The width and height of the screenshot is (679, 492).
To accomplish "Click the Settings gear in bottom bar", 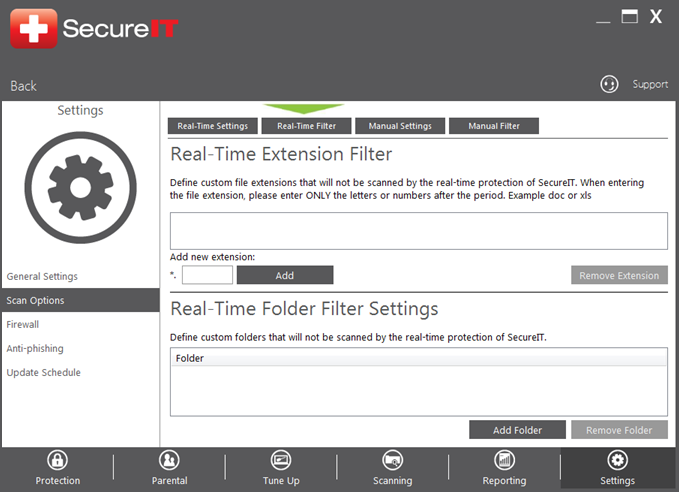I will pos(617,460).
